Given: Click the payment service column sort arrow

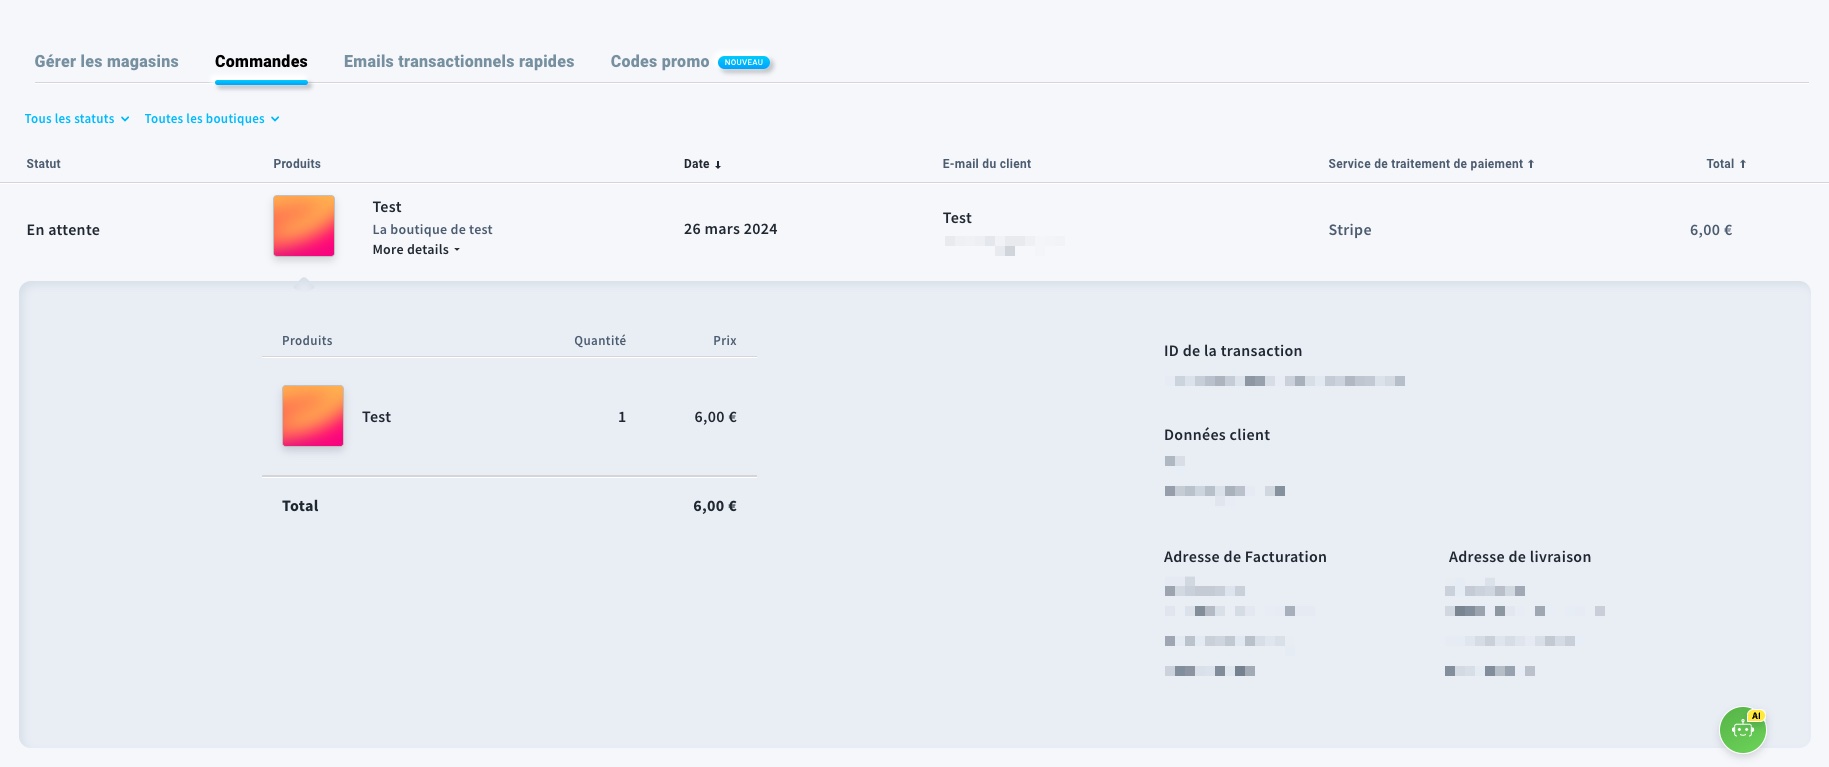Looking at the screenshot, I should coord(1531,164).
